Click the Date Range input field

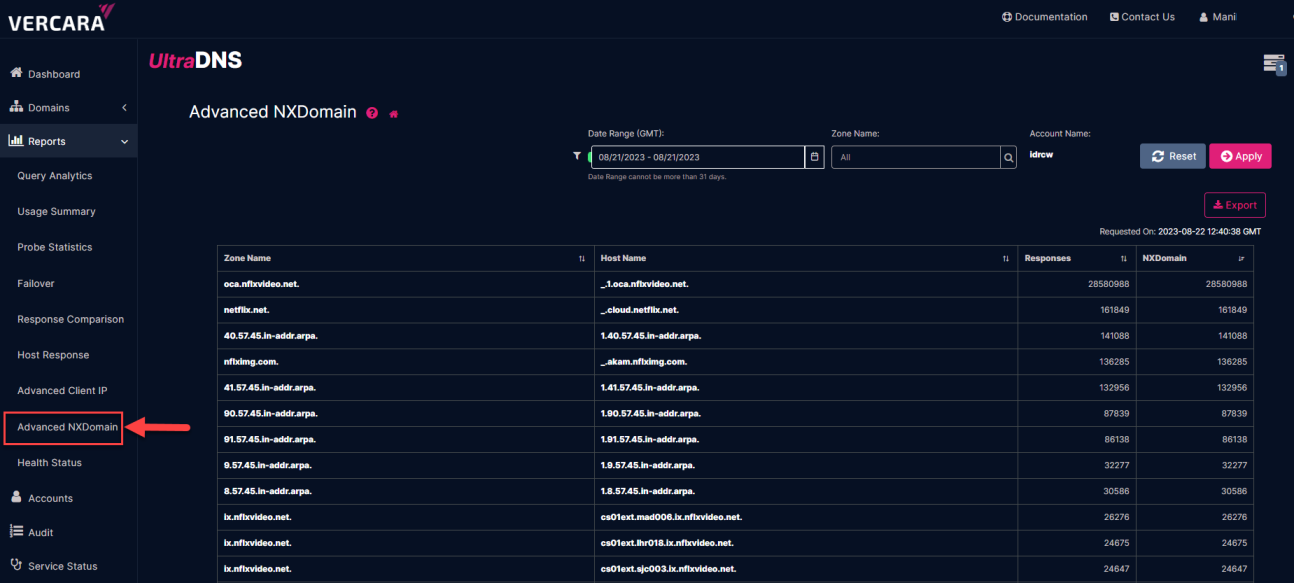(698, 157)
